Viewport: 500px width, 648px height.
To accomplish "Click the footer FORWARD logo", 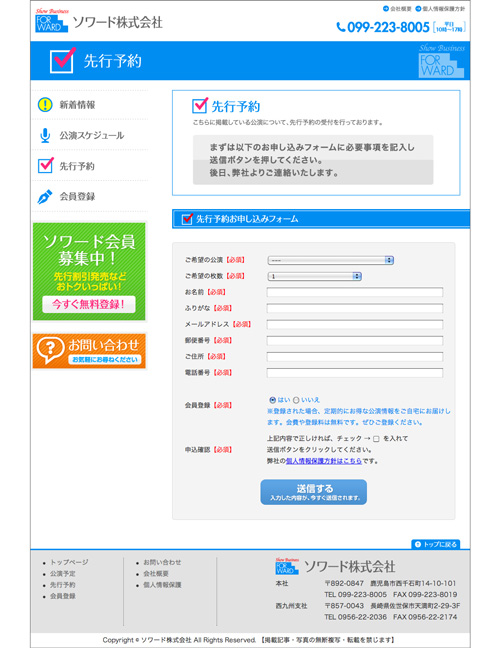I will (287, 566).
